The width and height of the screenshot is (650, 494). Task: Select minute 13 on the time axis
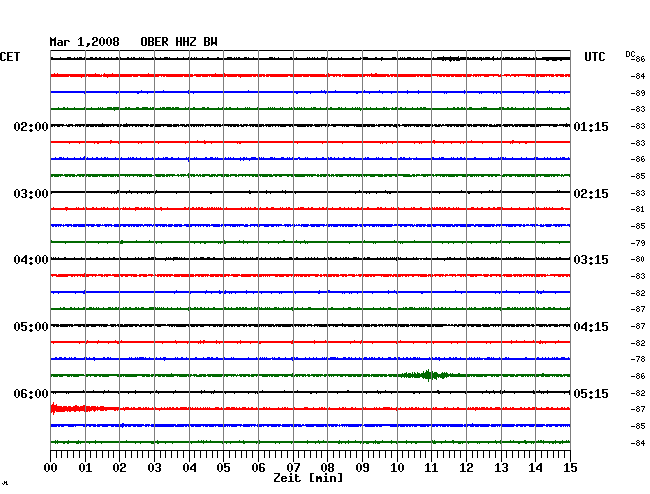(501, 467)
